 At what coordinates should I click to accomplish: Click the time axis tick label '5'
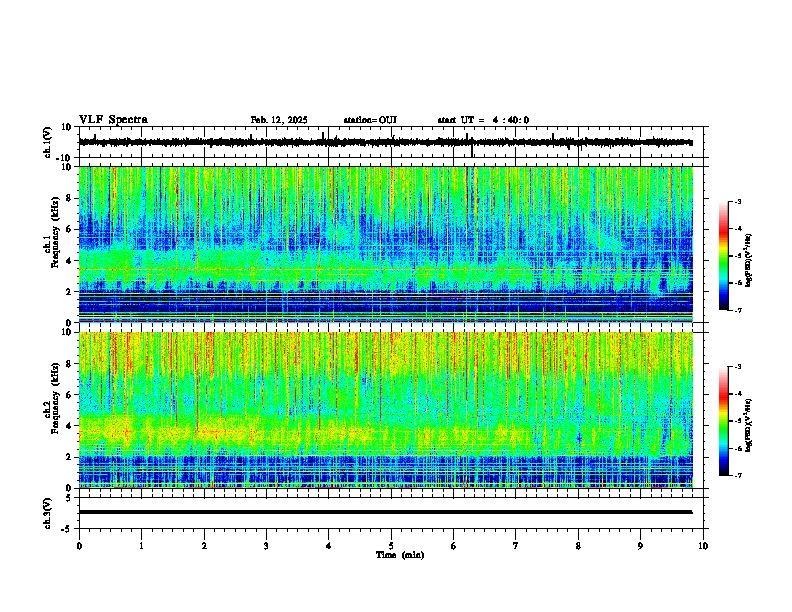pos(391,546)
